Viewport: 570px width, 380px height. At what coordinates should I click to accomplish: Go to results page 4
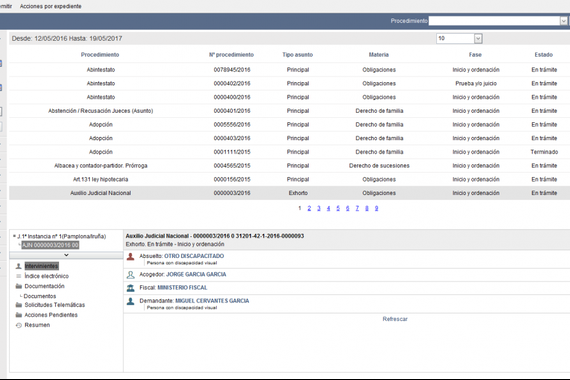pos(328,208)
